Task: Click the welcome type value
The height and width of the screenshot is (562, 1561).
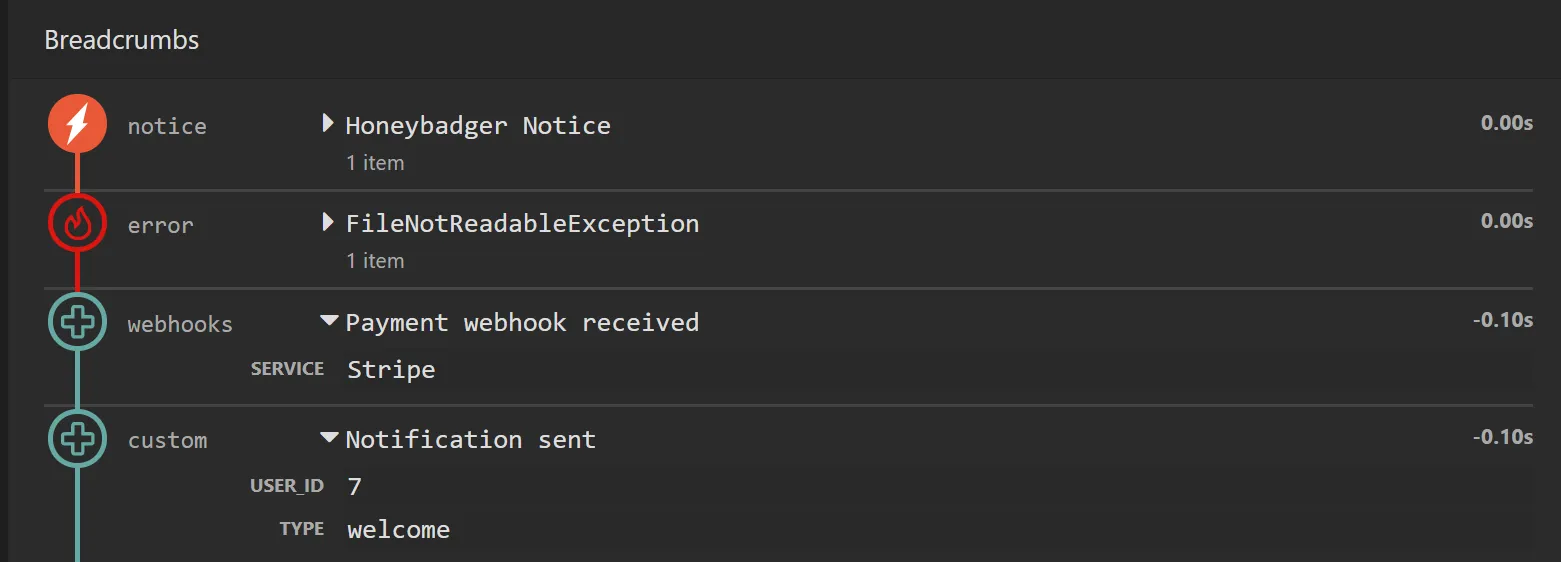Action: point(398,529)
